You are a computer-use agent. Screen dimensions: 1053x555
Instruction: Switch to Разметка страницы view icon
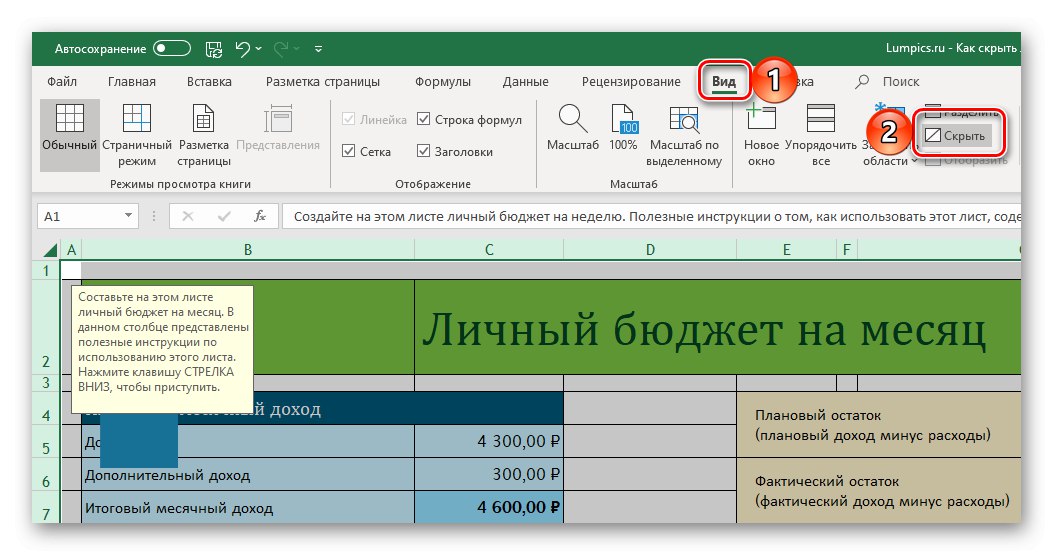(x=203, y=134)
